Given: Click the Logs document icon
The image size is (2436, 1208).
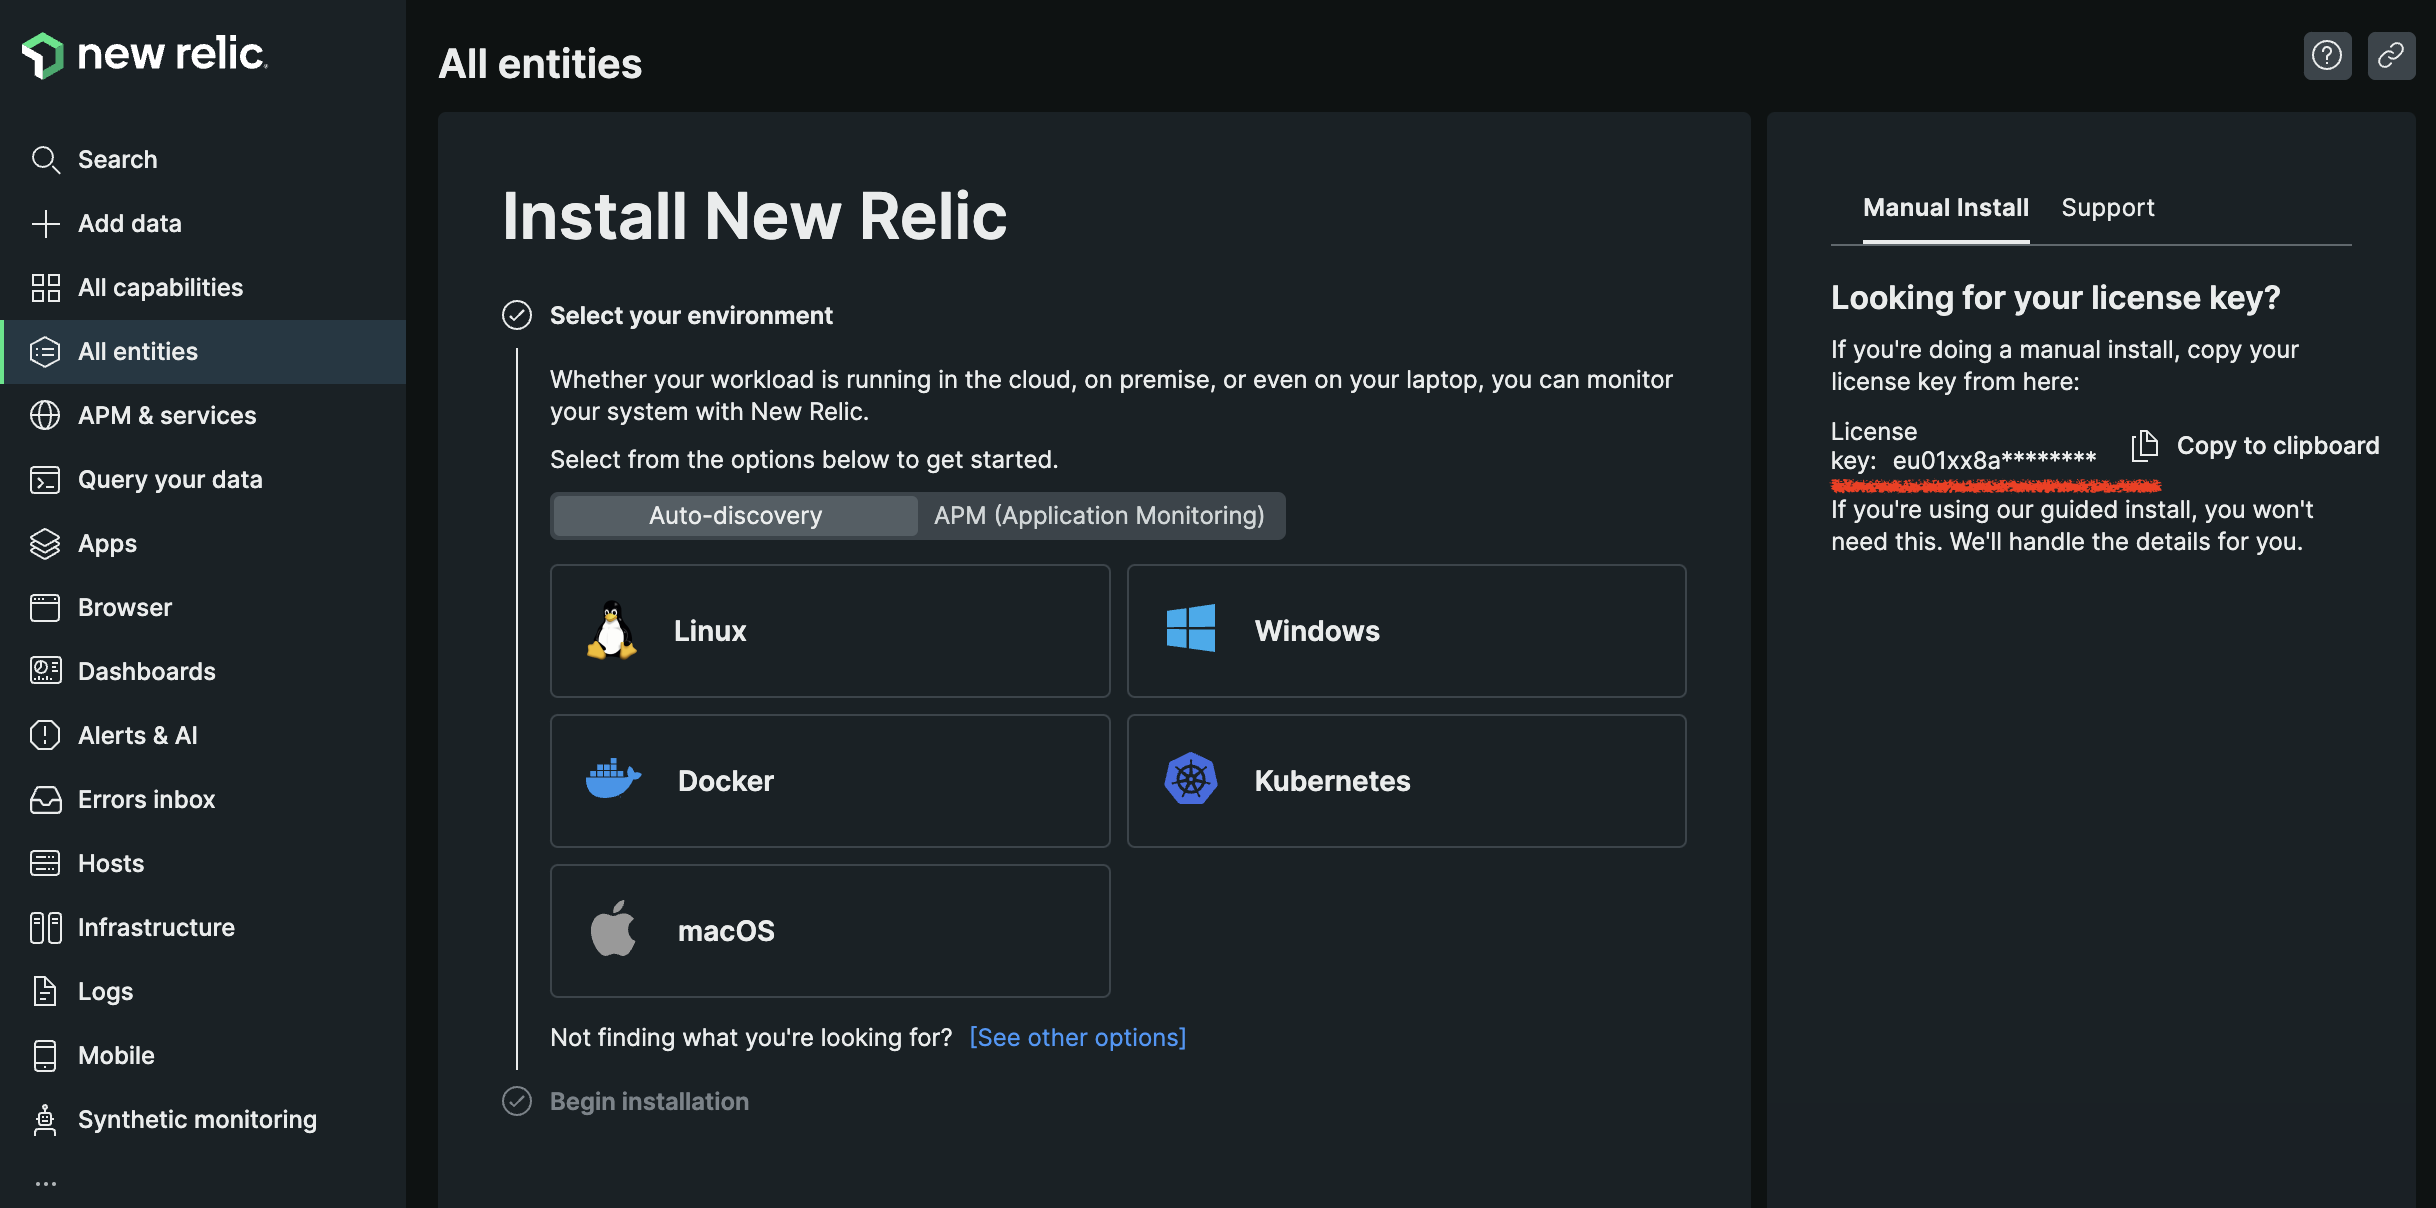Looking at the screenshot, I should [45, 991].
